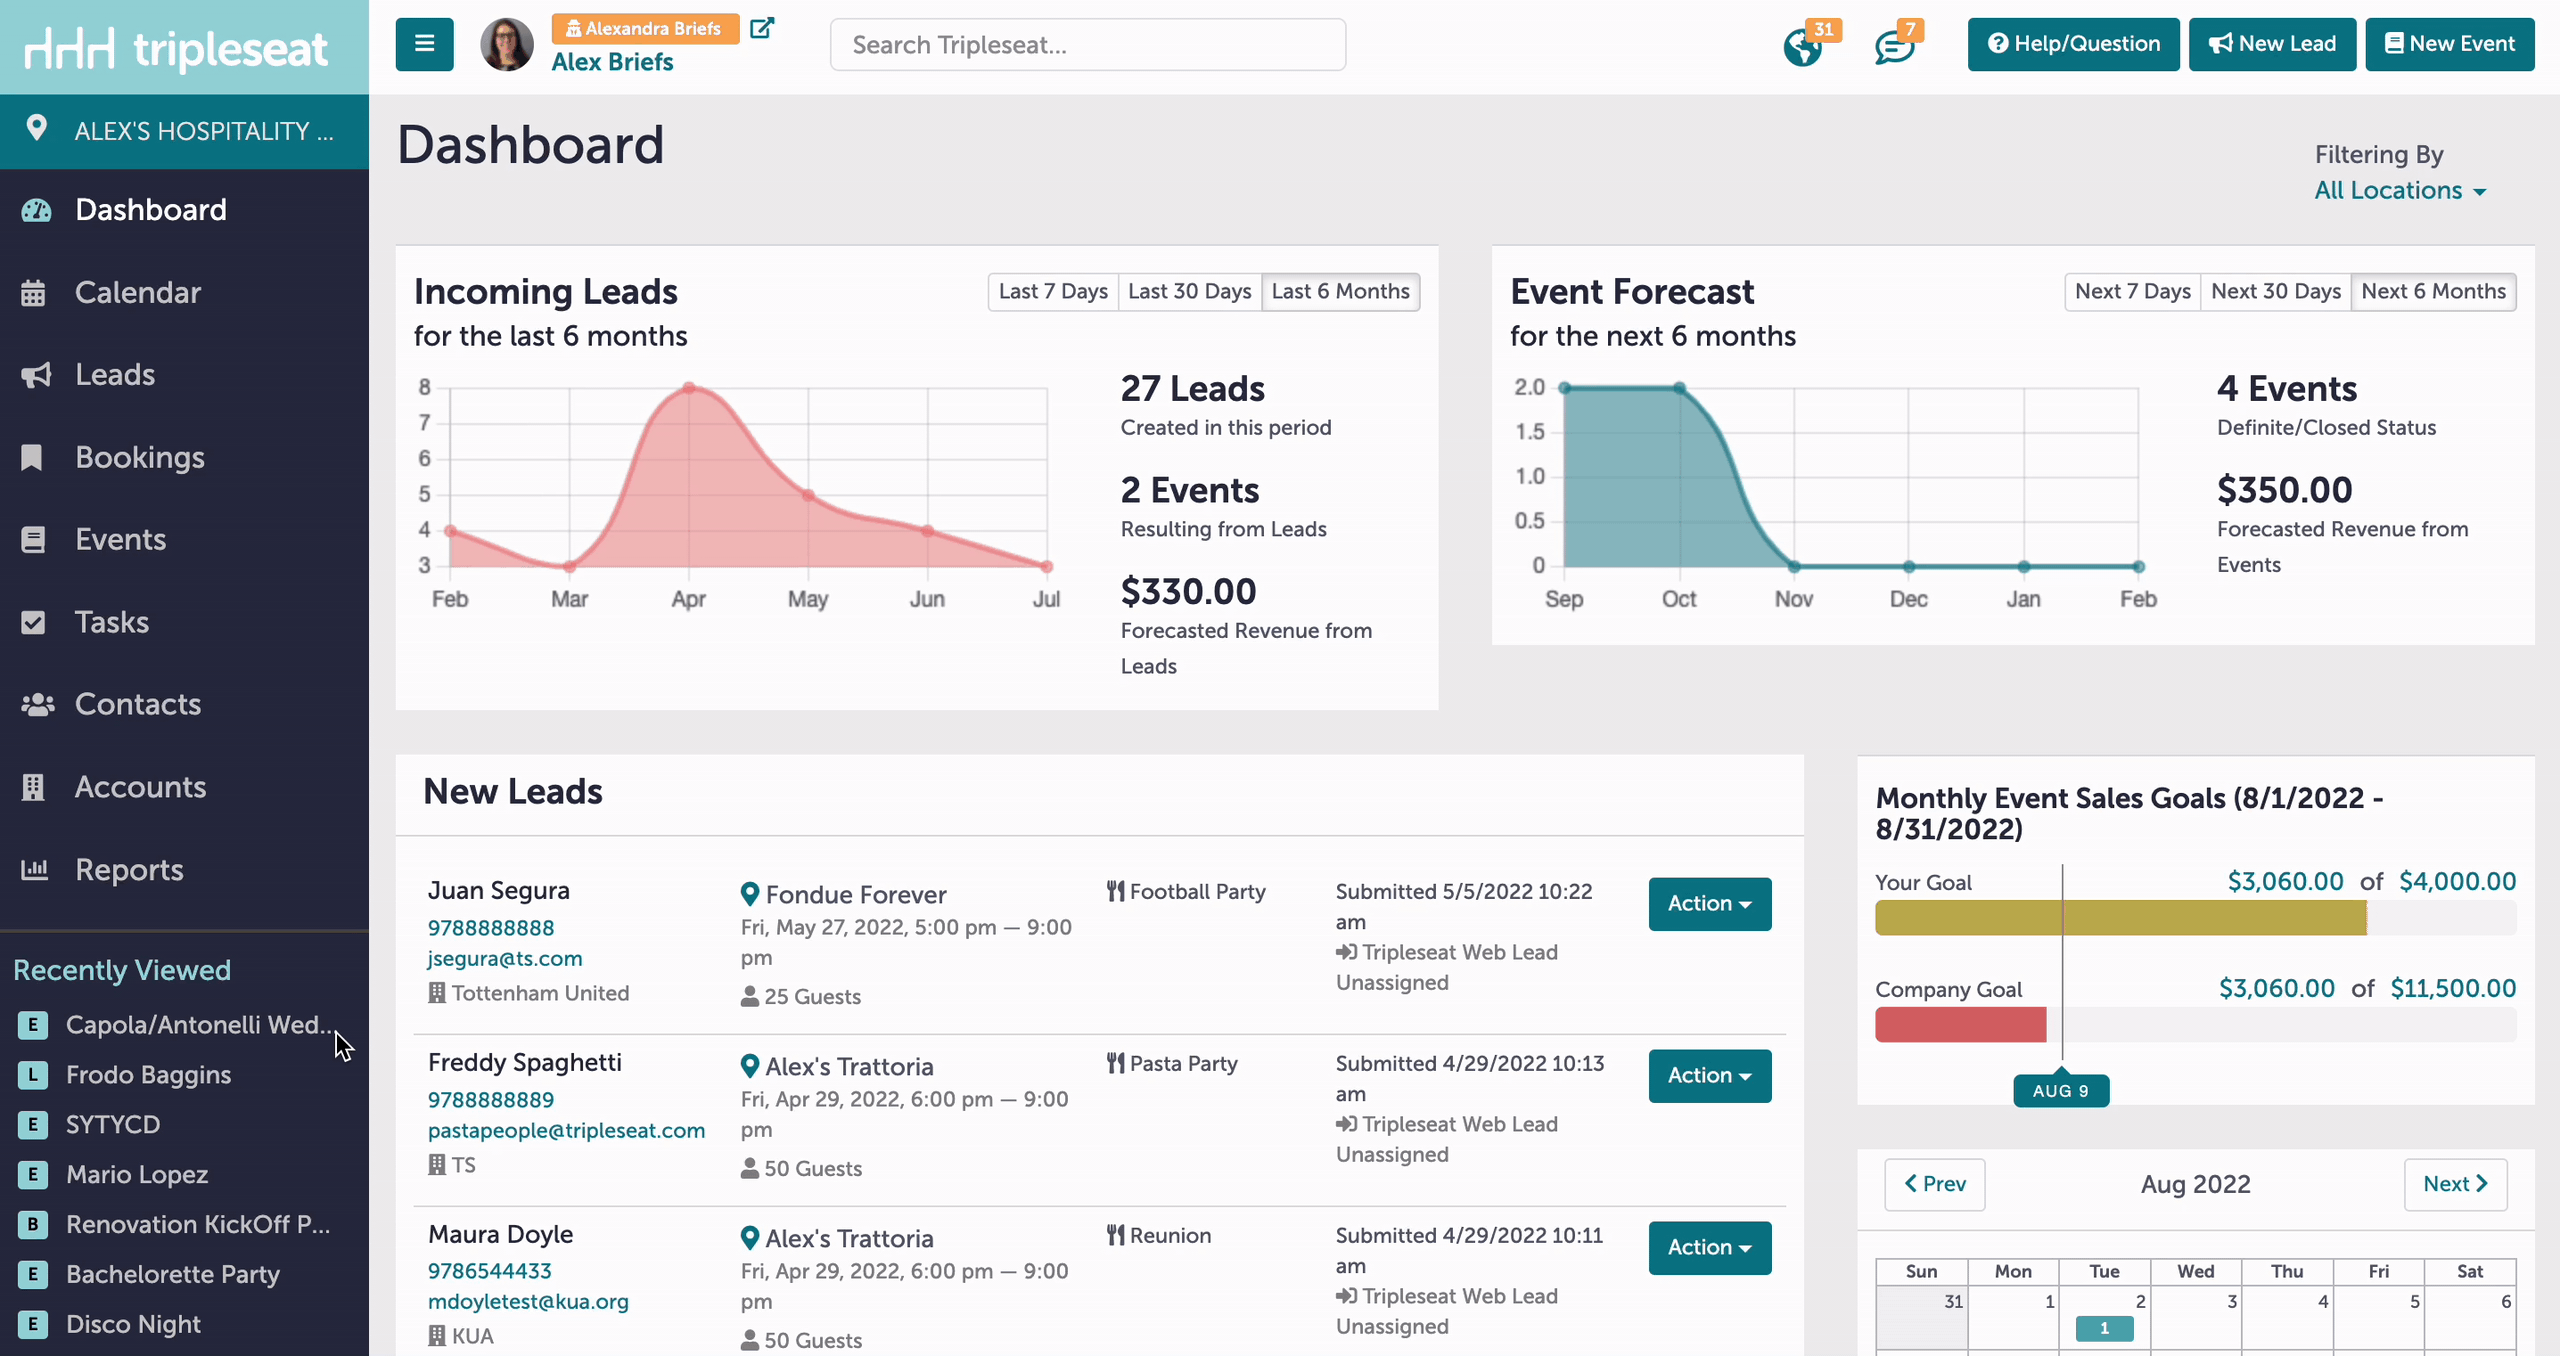
Task: Click the April peak point on leads chart
Action: pos(689,387)
